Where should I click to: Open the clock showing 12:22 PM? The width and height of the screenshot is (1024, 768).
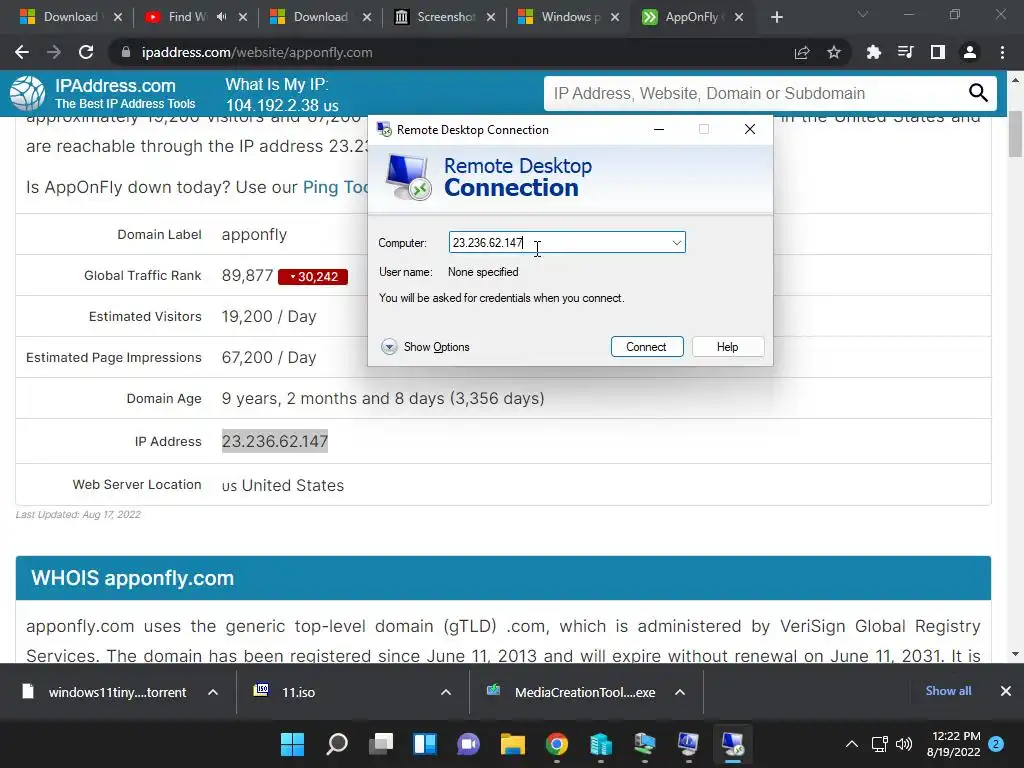(953, 744)
